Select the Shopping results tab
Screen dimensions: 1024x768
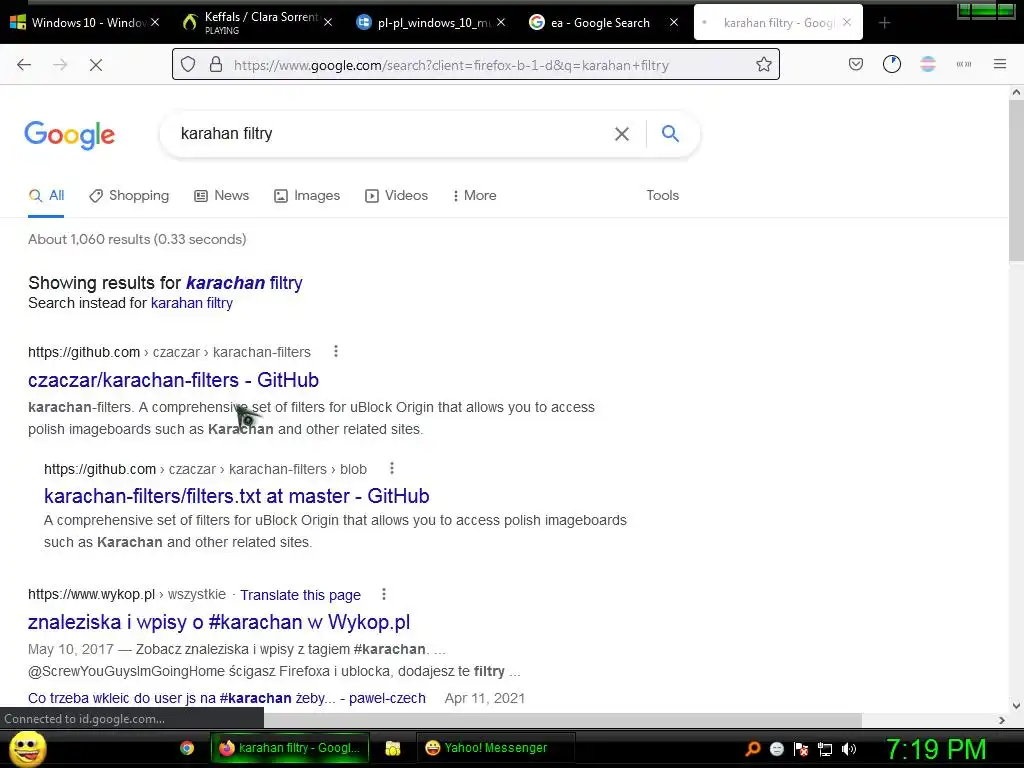tap(129, 195)
